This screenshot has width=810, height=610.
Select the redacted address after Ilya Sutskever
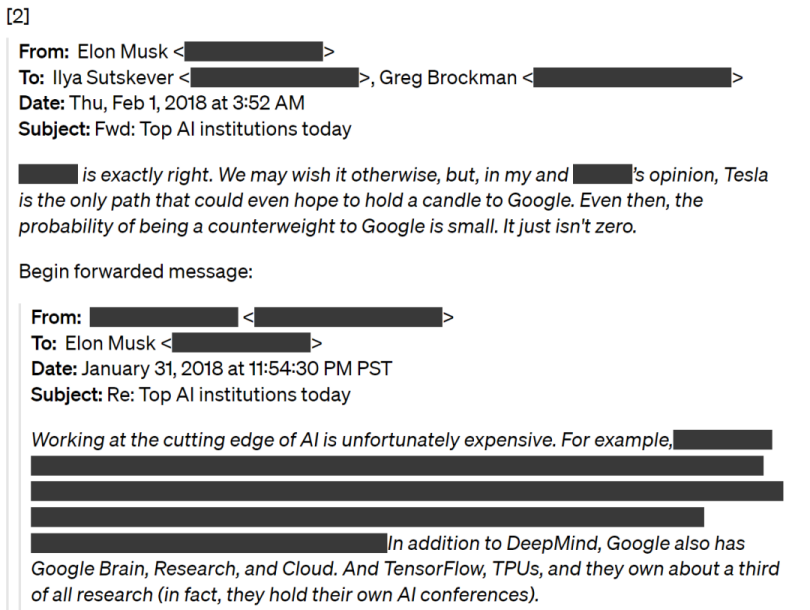tap(274, 78)
